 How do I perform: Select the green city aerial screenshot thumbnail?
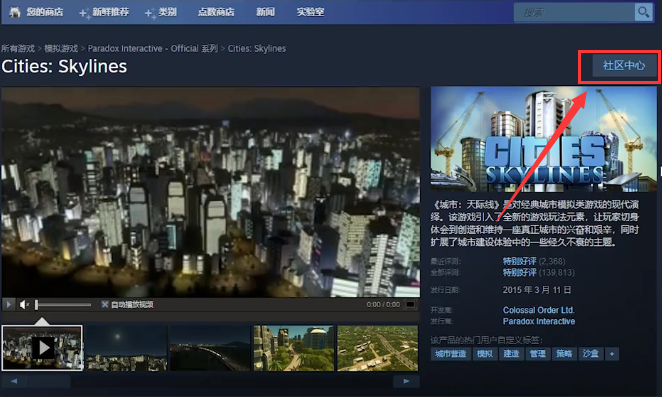[x=377, y=348]
